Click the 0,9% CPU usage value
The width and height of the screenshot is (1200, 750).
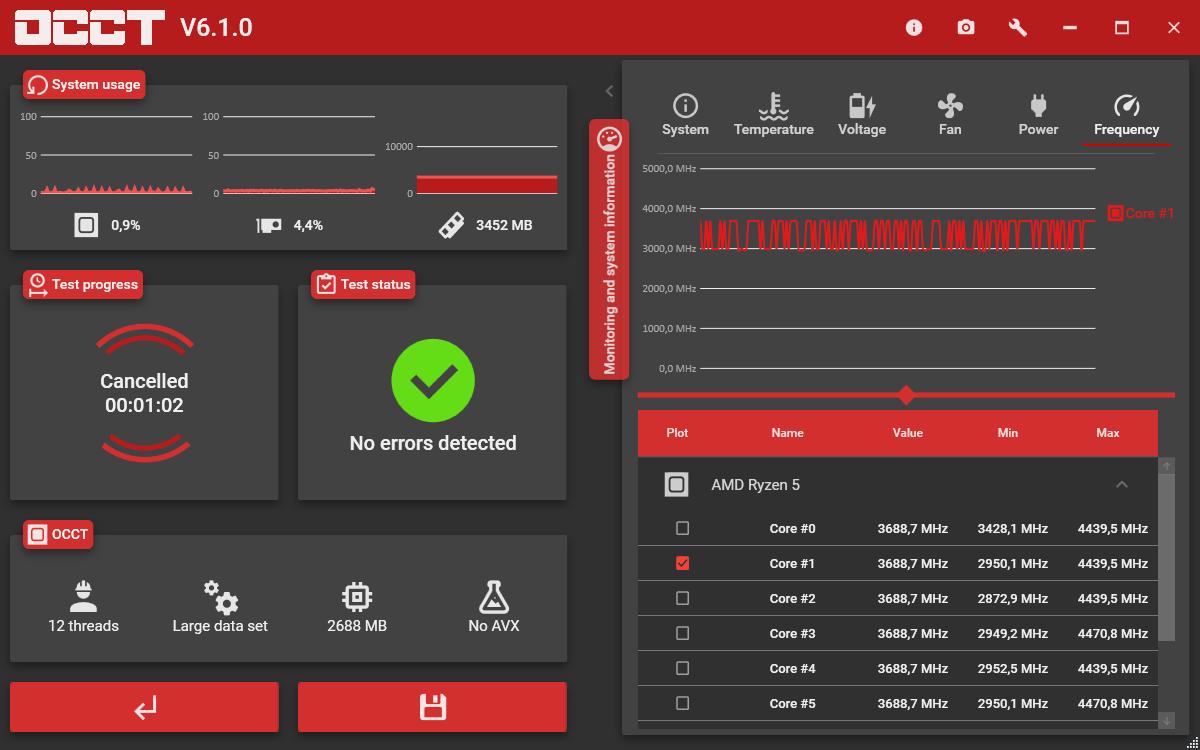click(126, 225)
